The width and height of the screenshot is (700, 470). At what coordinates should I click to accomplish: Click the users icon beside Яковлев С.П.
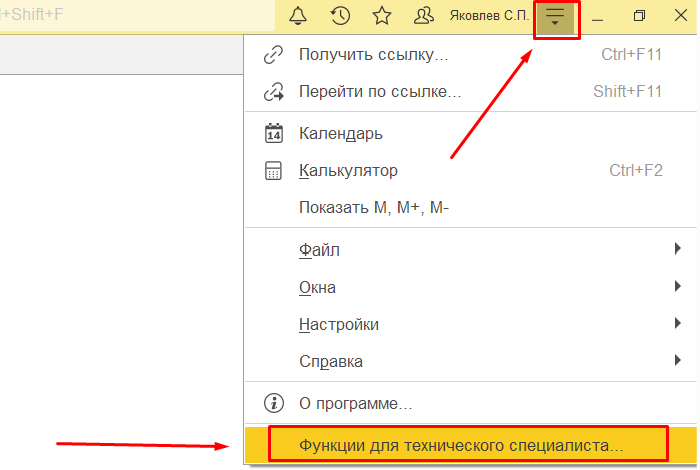pos(424,16)
